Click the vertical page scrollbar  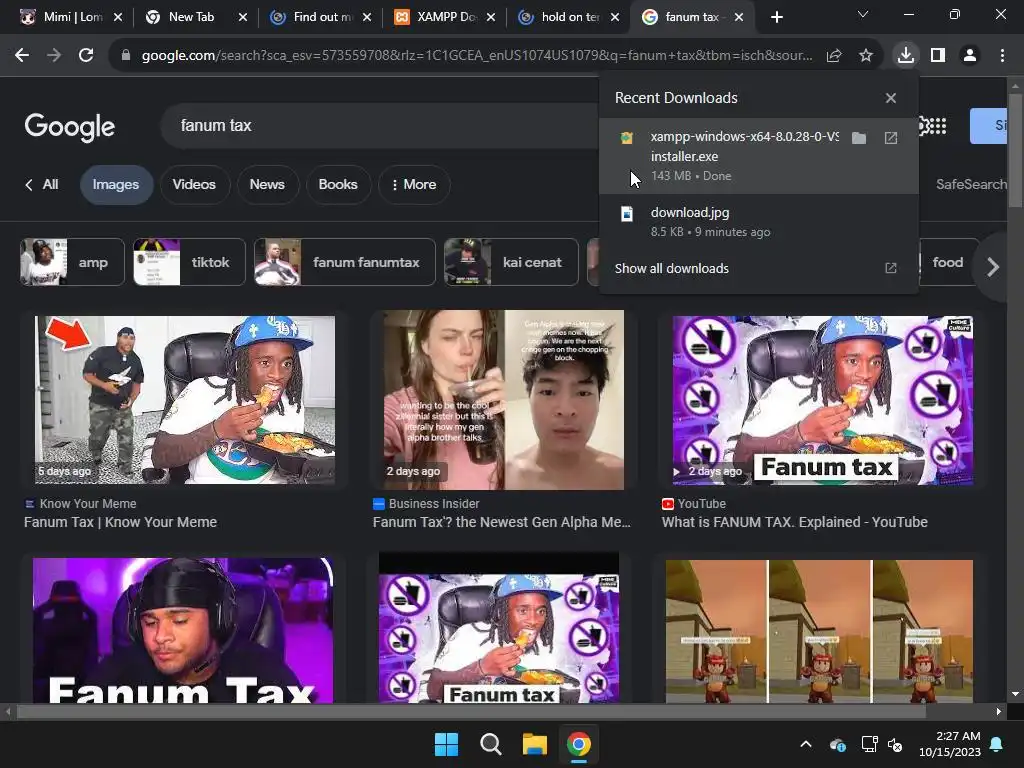pyautogui.click(x=1015, y=152)
